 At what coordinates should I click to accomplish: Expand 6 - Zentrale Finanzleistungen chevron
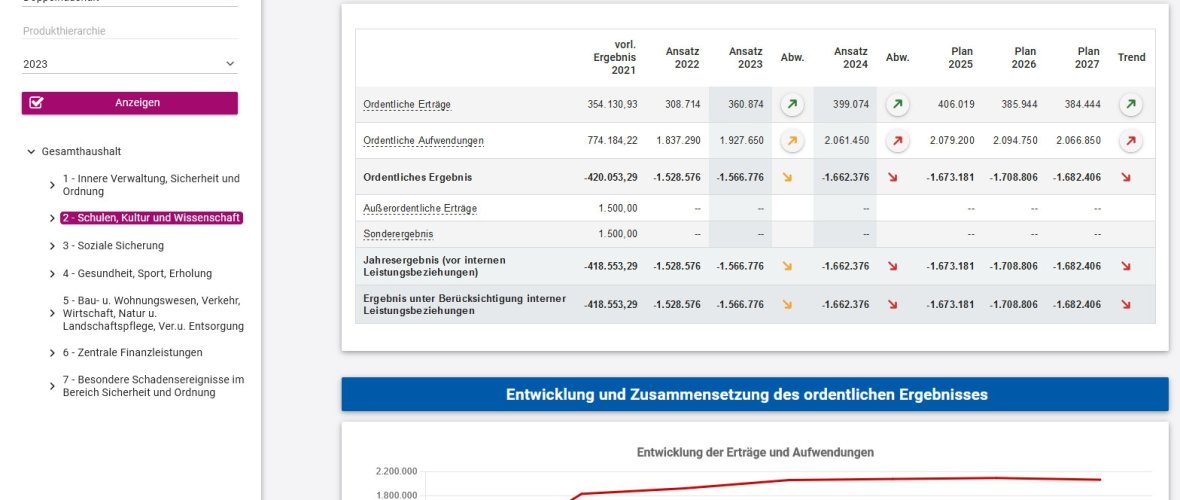tap(52, 353)
